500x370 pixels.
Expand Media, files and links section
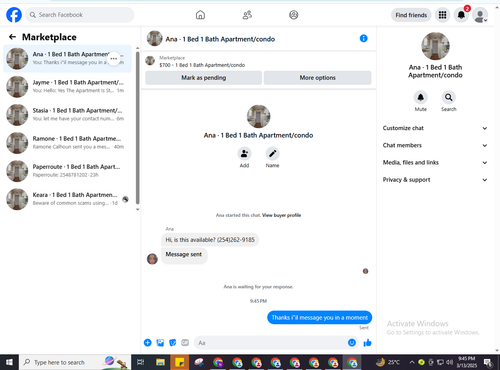point(435,163)
